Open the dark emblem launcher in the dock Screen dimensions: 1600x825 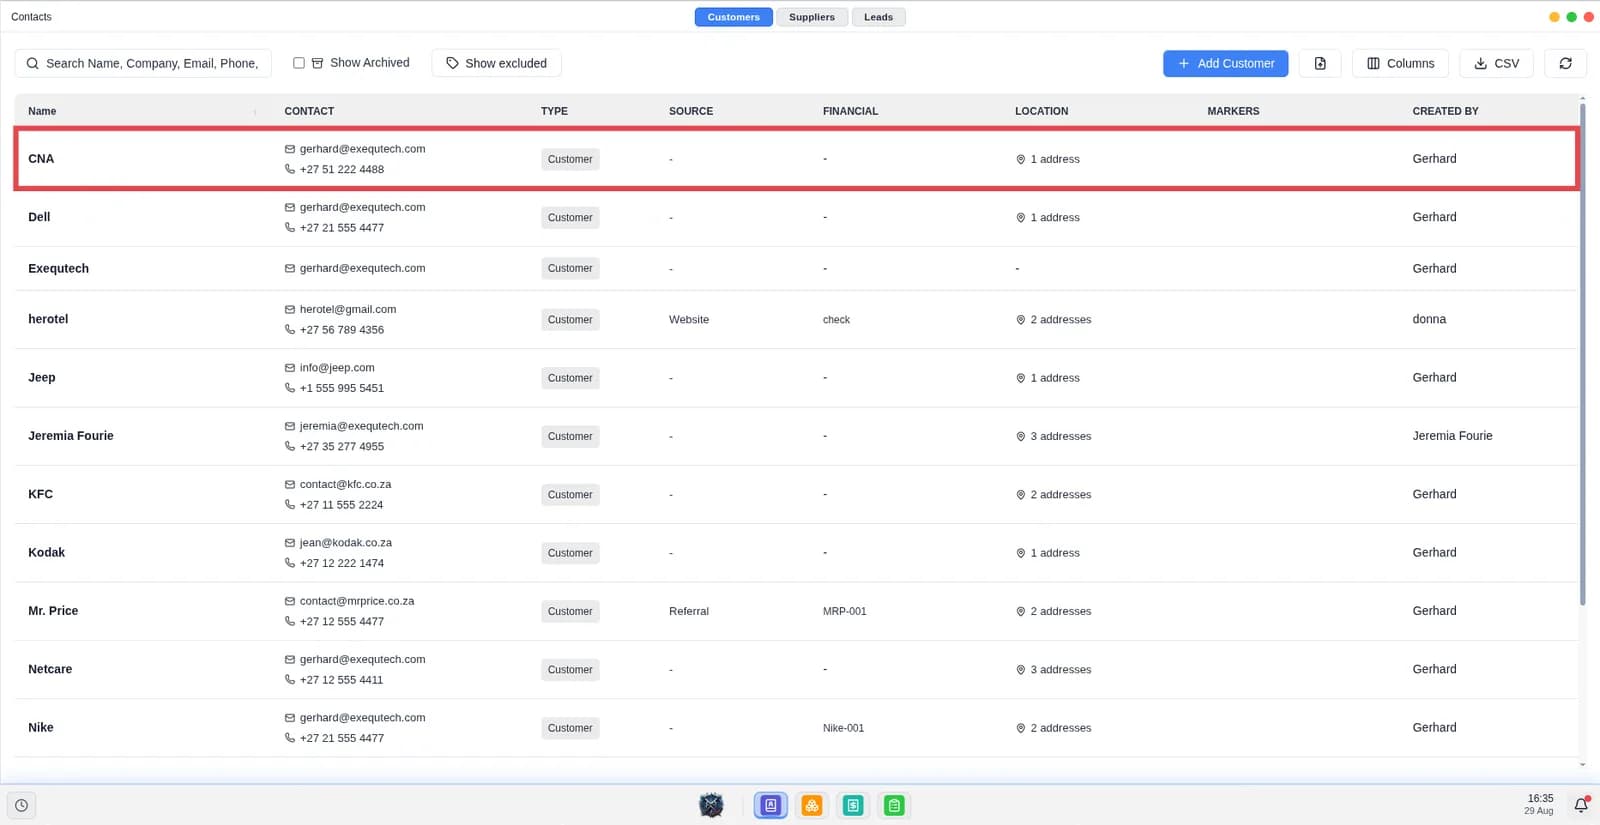[x=711, y=805]
